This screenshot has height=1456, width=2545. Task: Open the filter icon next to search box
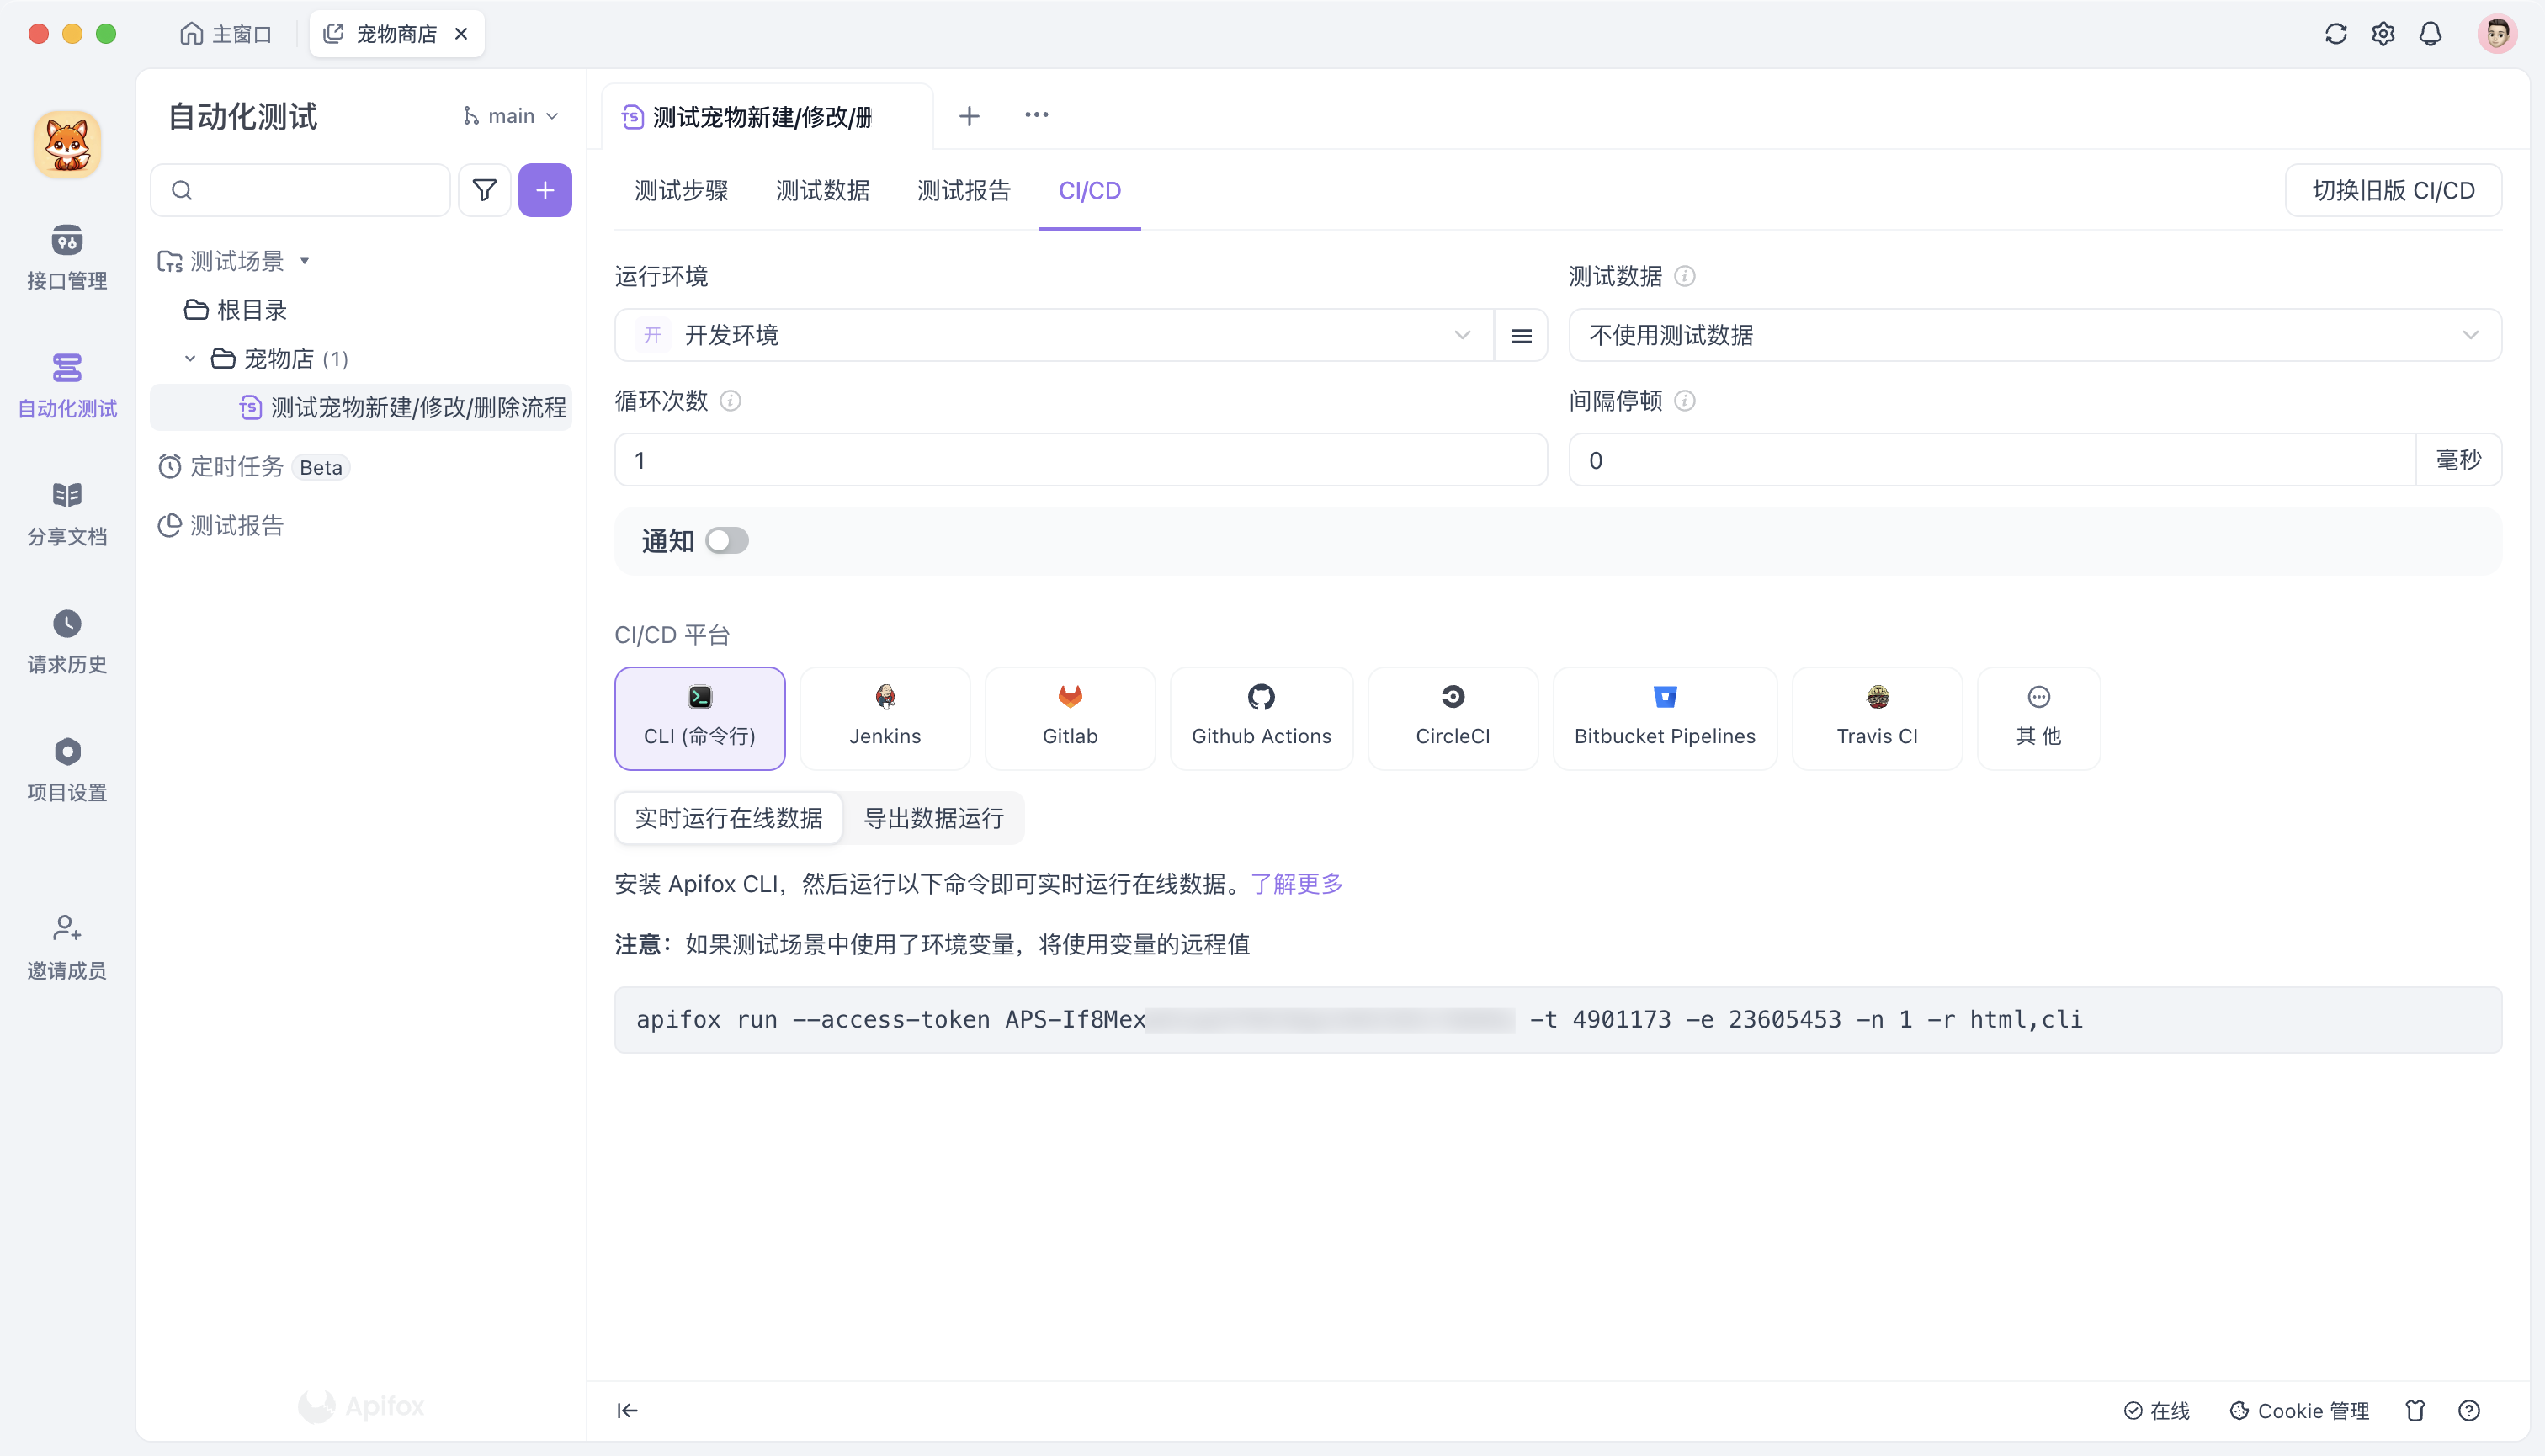tap(484, 189)
